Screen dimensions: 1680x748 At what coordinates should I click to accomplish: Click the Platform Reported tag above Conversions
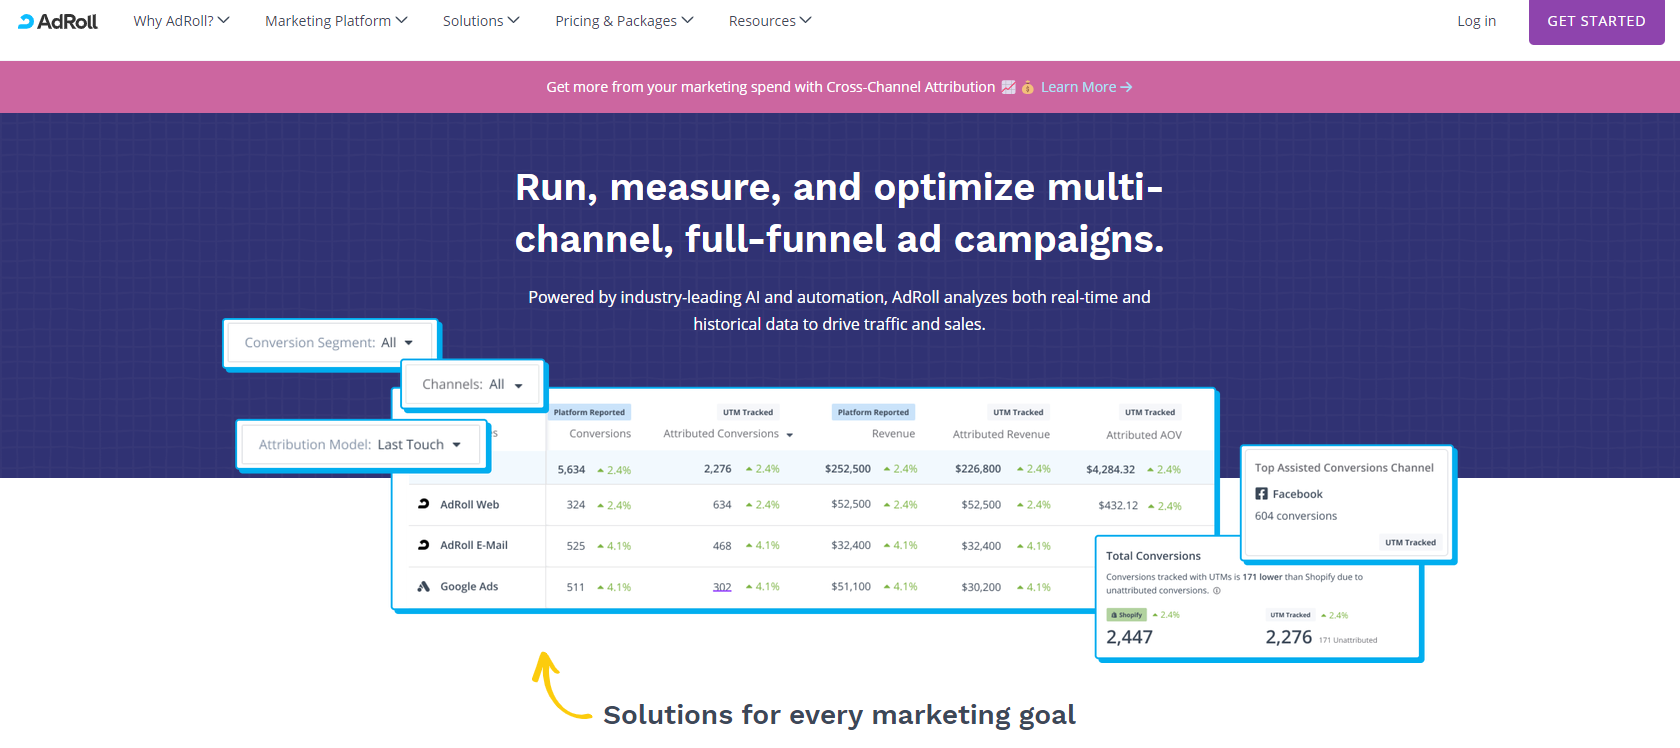tap(589, 412)
